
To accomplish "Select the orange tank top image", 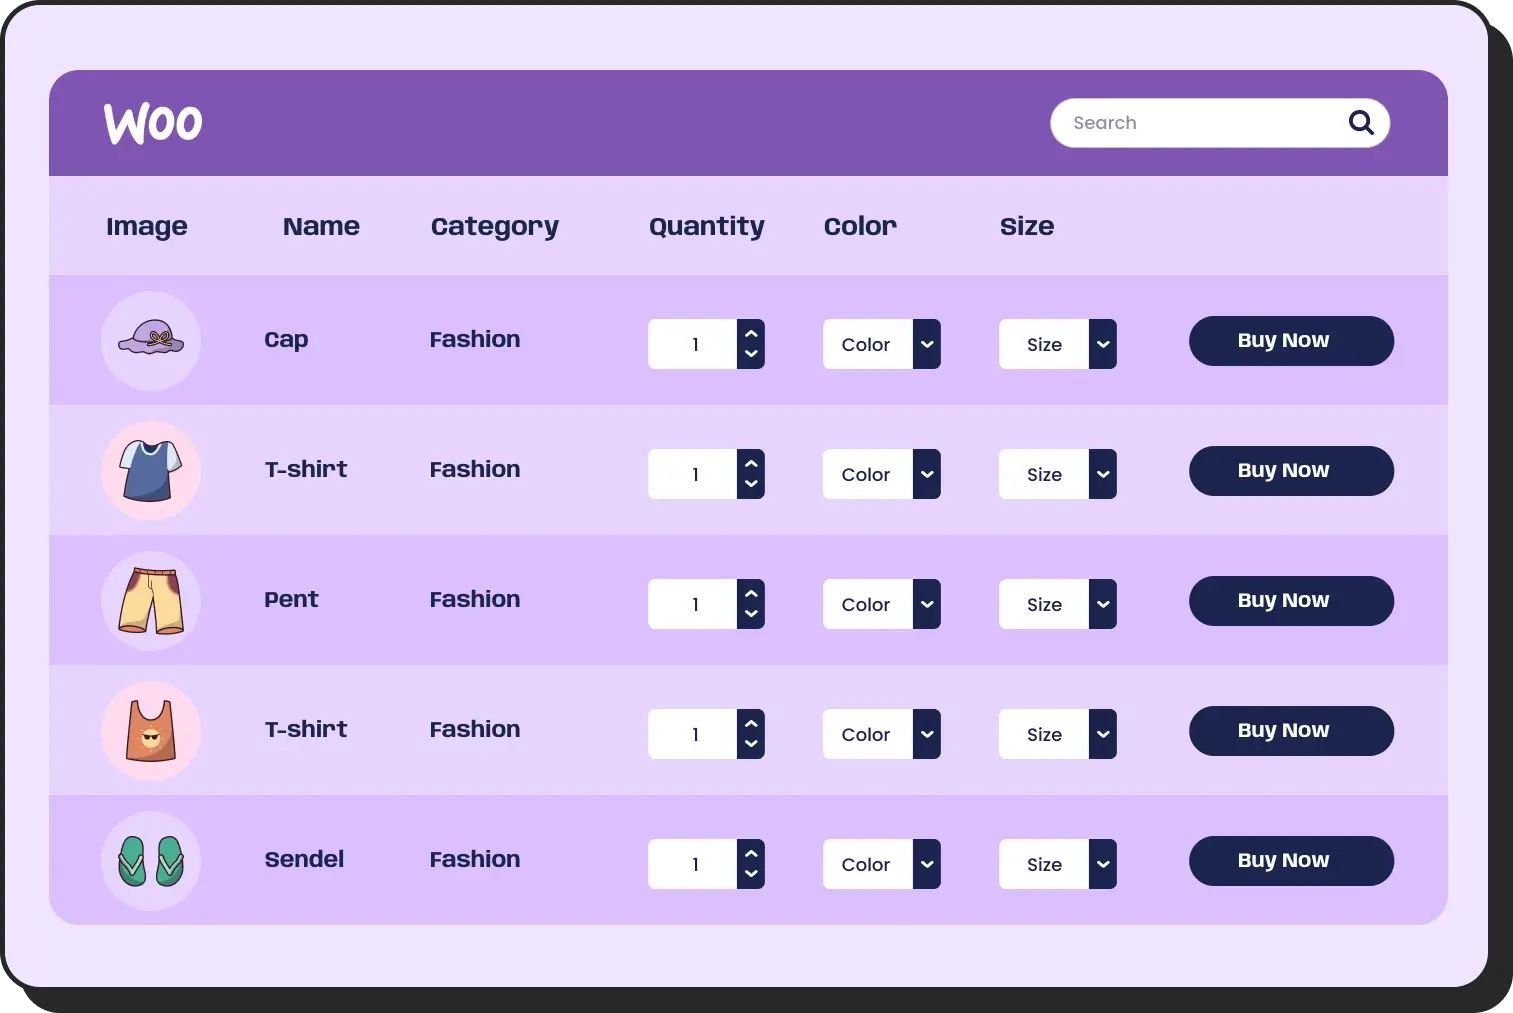I will 151,730.
